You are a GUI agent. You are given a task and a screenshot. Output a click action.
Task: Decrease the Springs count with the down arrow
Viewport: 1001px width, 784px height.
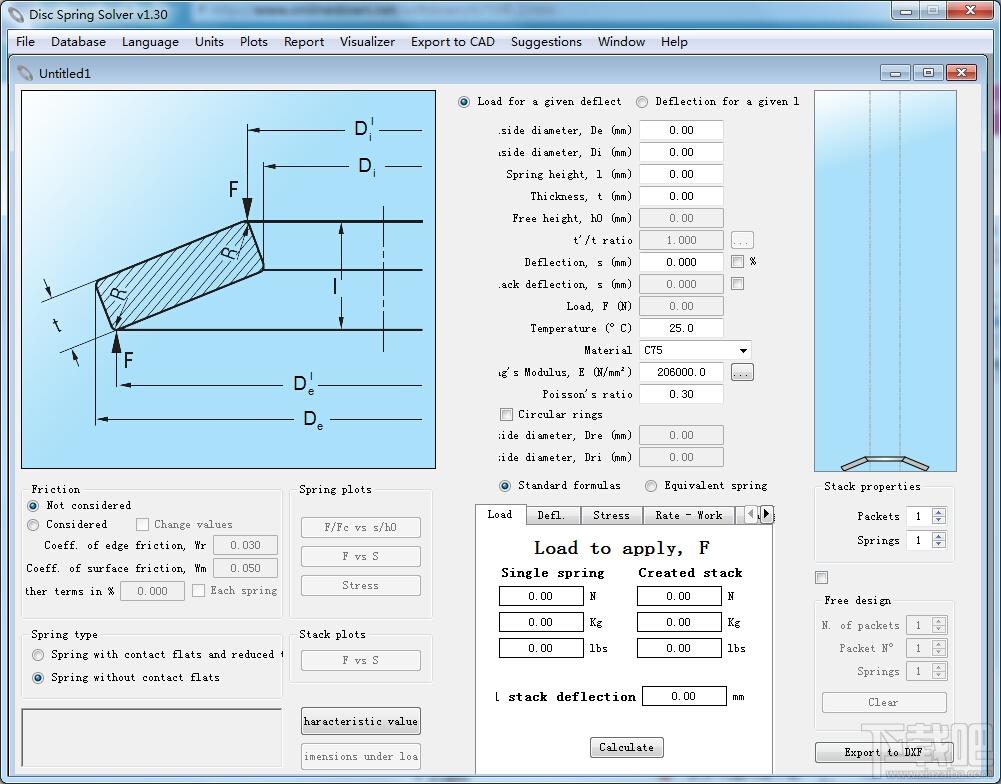(938, 545)
